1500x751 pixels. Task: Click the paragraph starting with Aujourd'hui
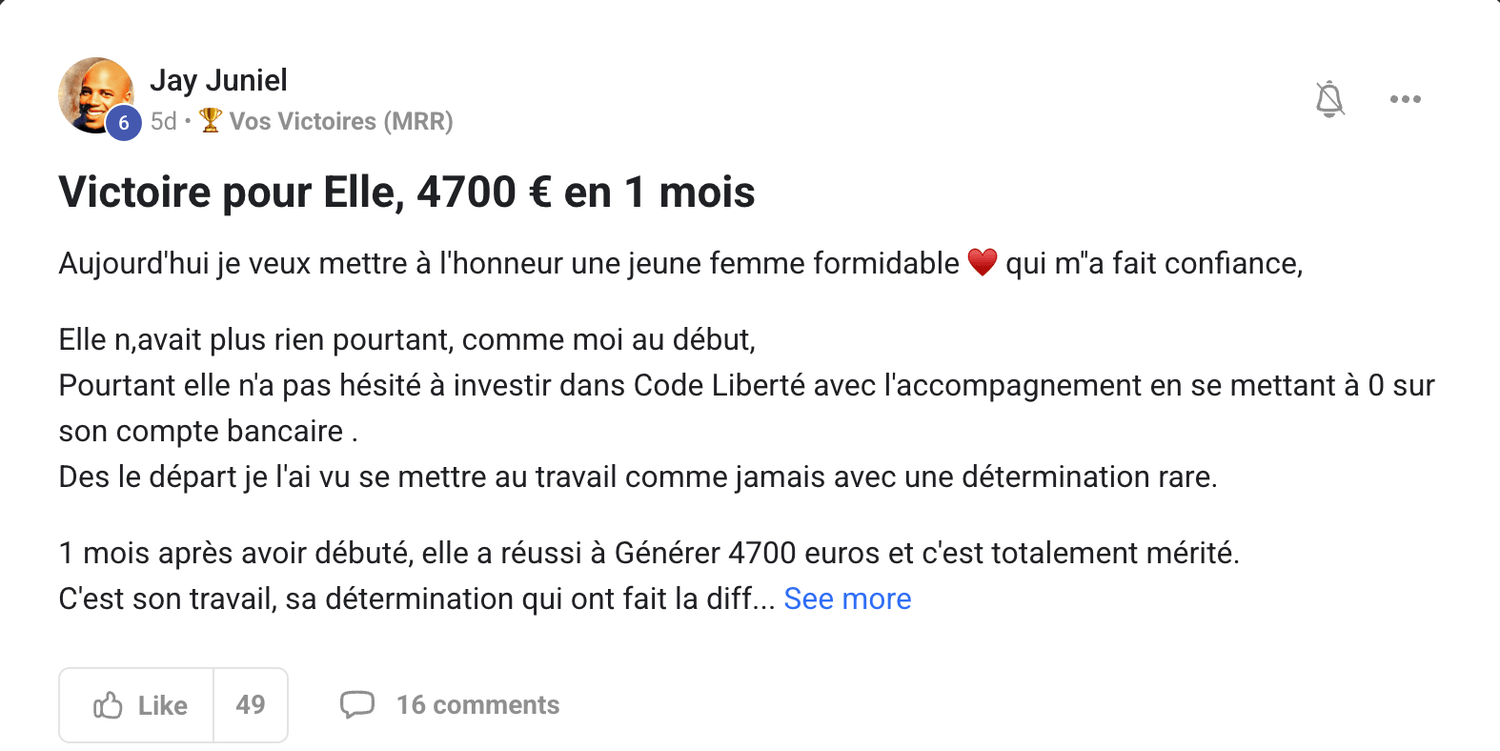(x=680, y=264)
